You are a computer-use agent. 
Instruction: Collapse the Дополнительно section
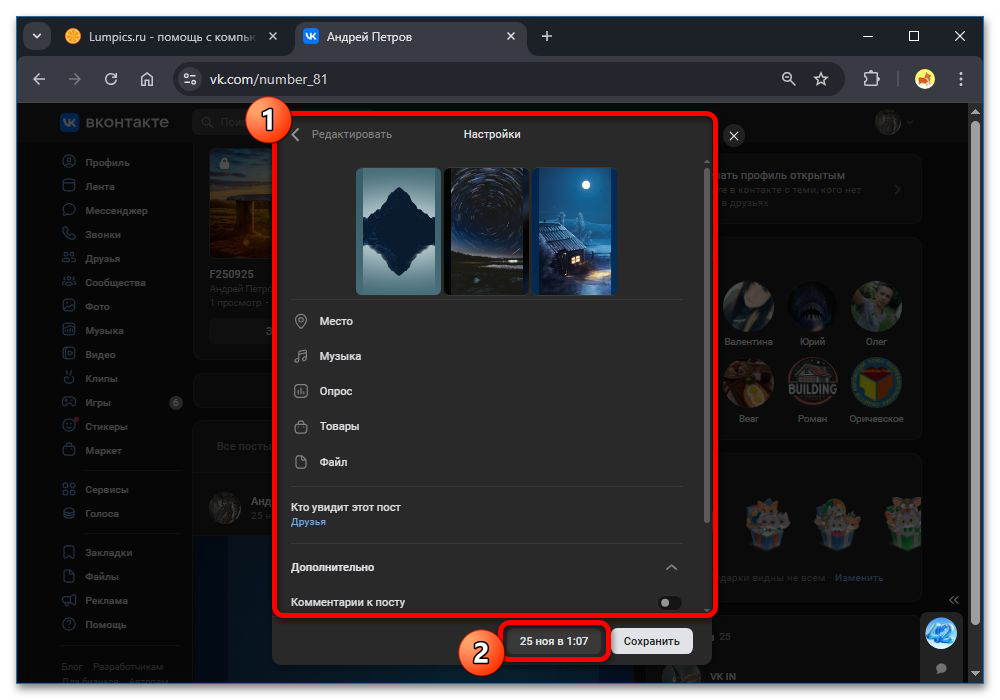pos(672,567)
